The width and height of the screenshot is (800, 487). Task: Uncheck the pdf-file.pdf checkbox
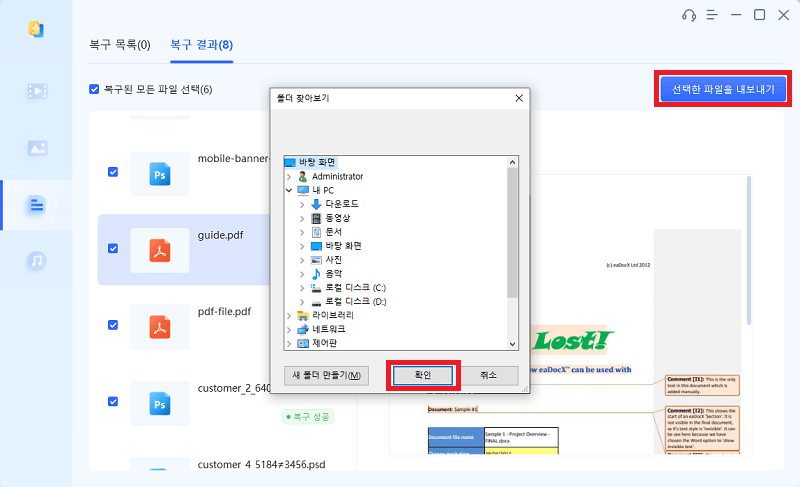113,325
